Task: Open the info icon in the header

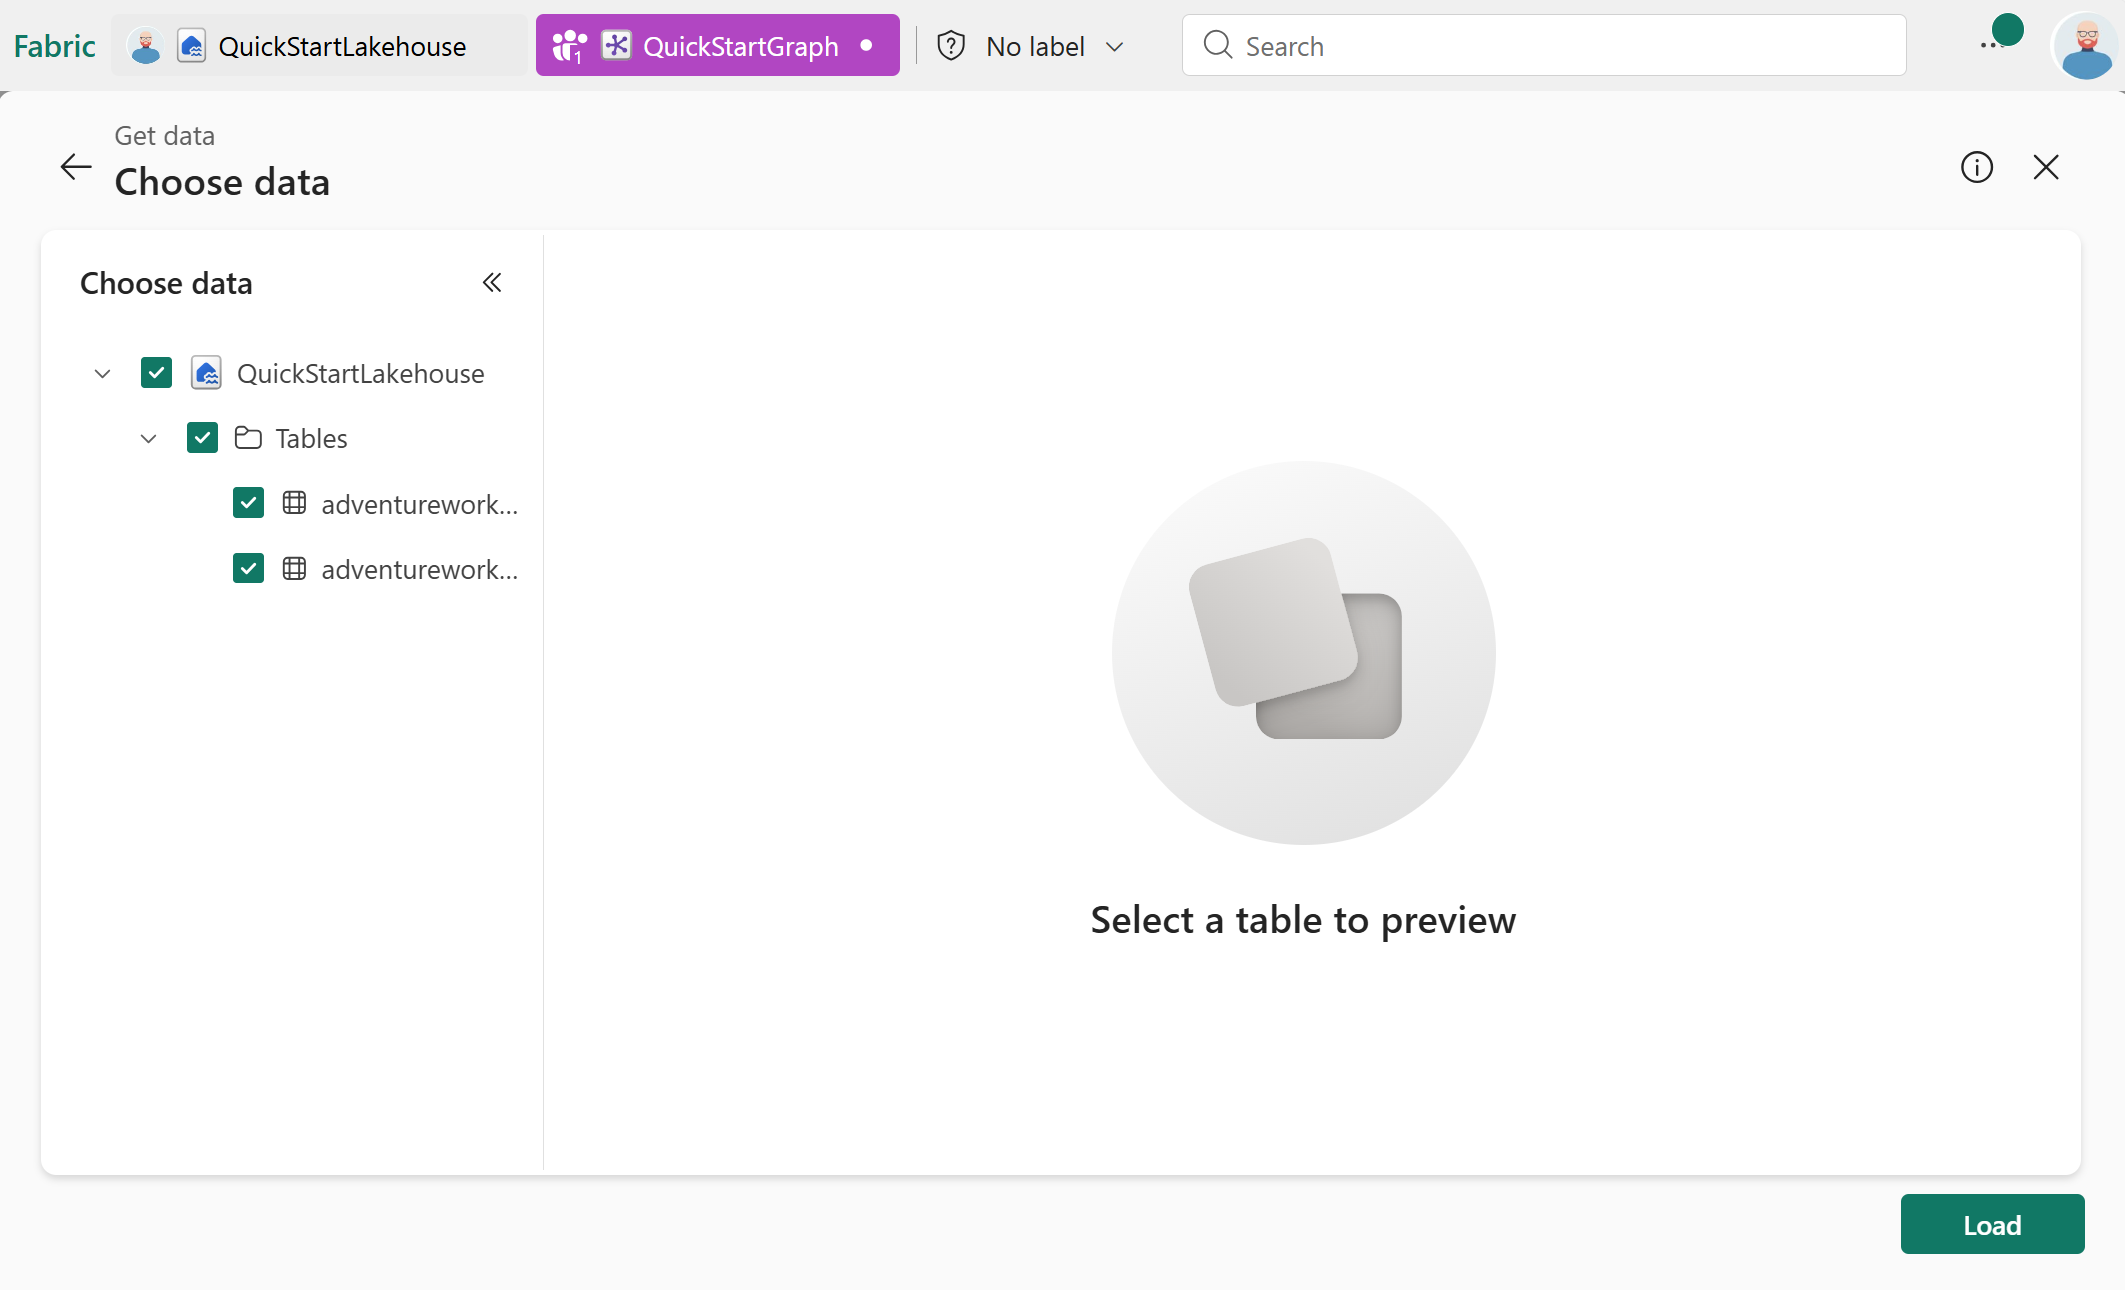Action: pos(1976,167)
